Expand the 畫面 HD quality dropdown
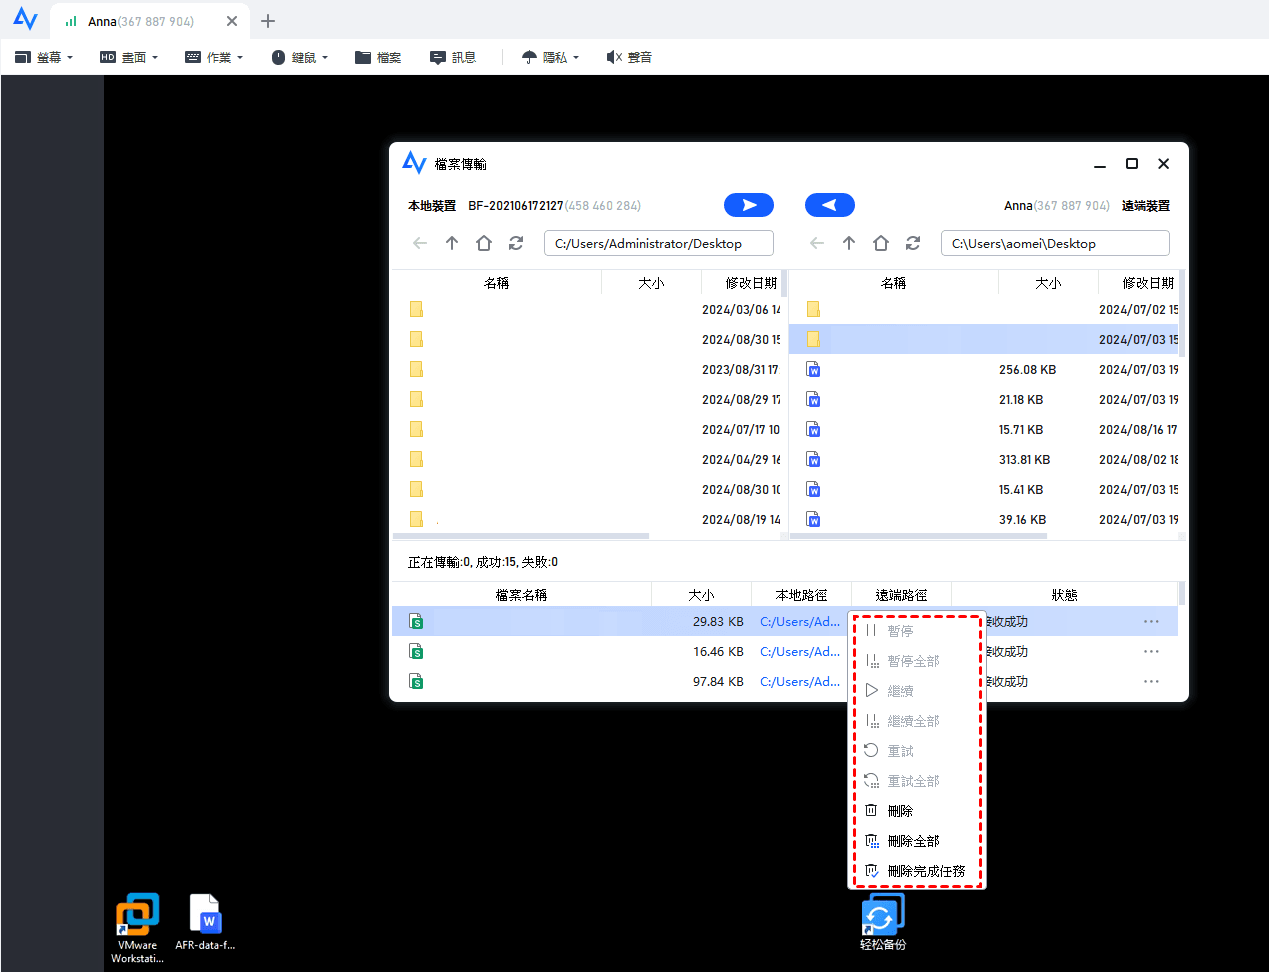 tap(129, 57)
